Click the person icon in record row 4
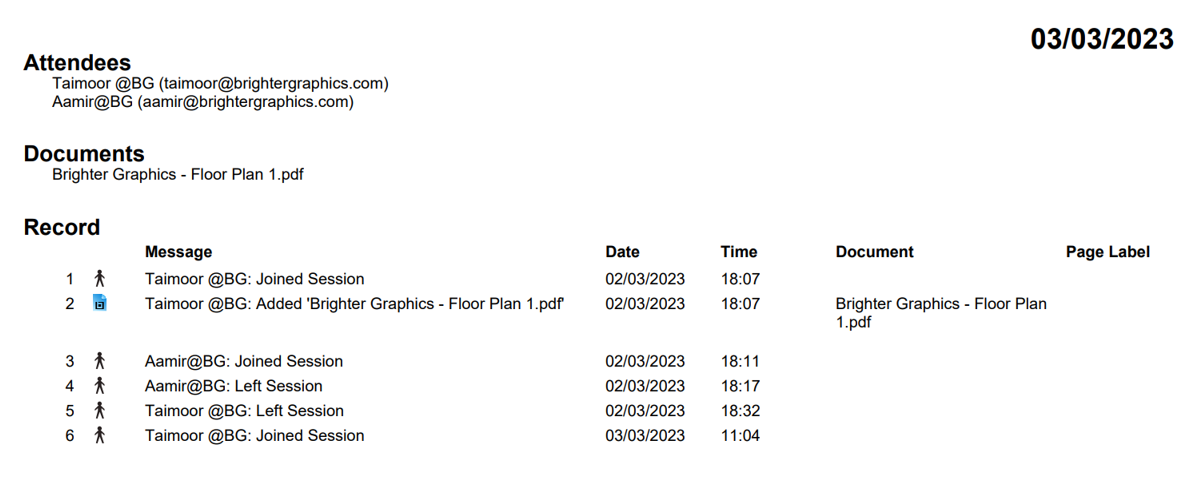Image resolution: width=1192 pixels, height=481 pixels. pos(99,386)
